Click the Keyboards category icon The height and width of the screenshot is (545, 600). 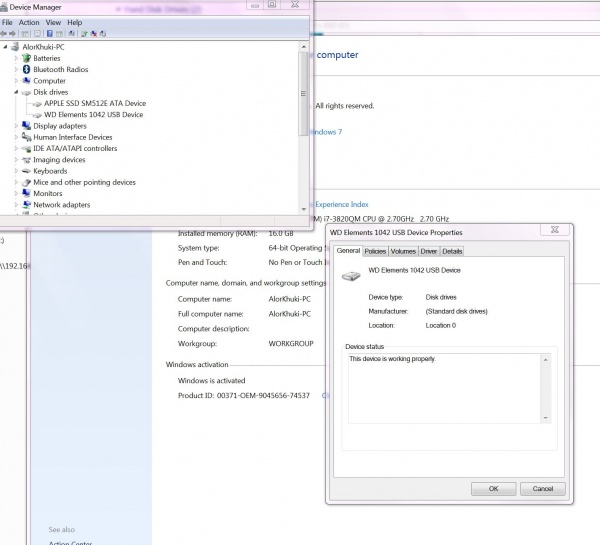(x=26, y=171)
